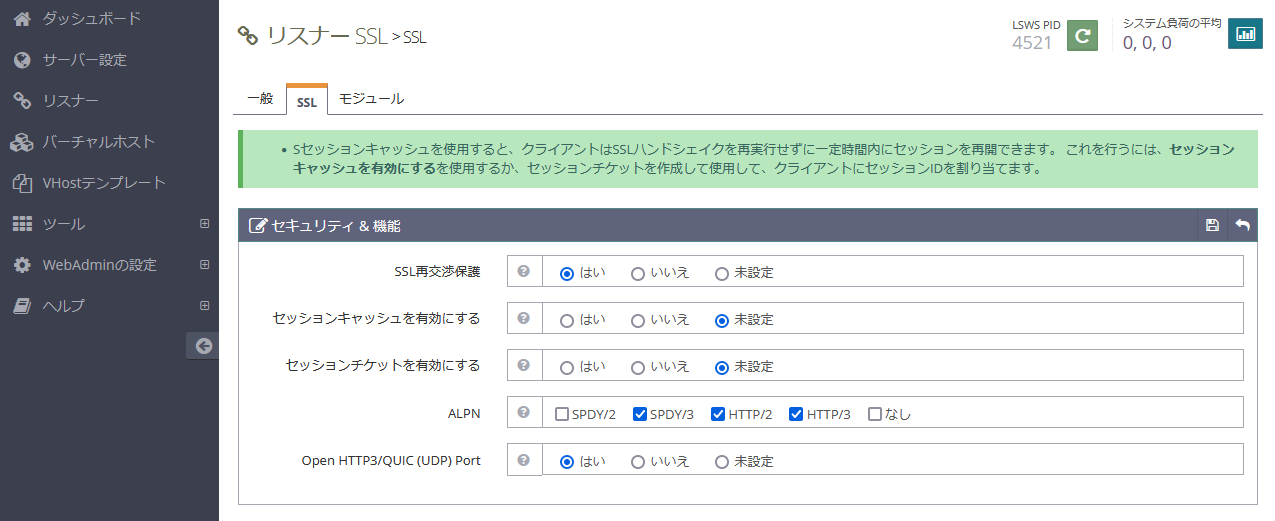
Task: Select いいえ for セッションキャッシュを有効にする
Action: click(x=638, y=320)
